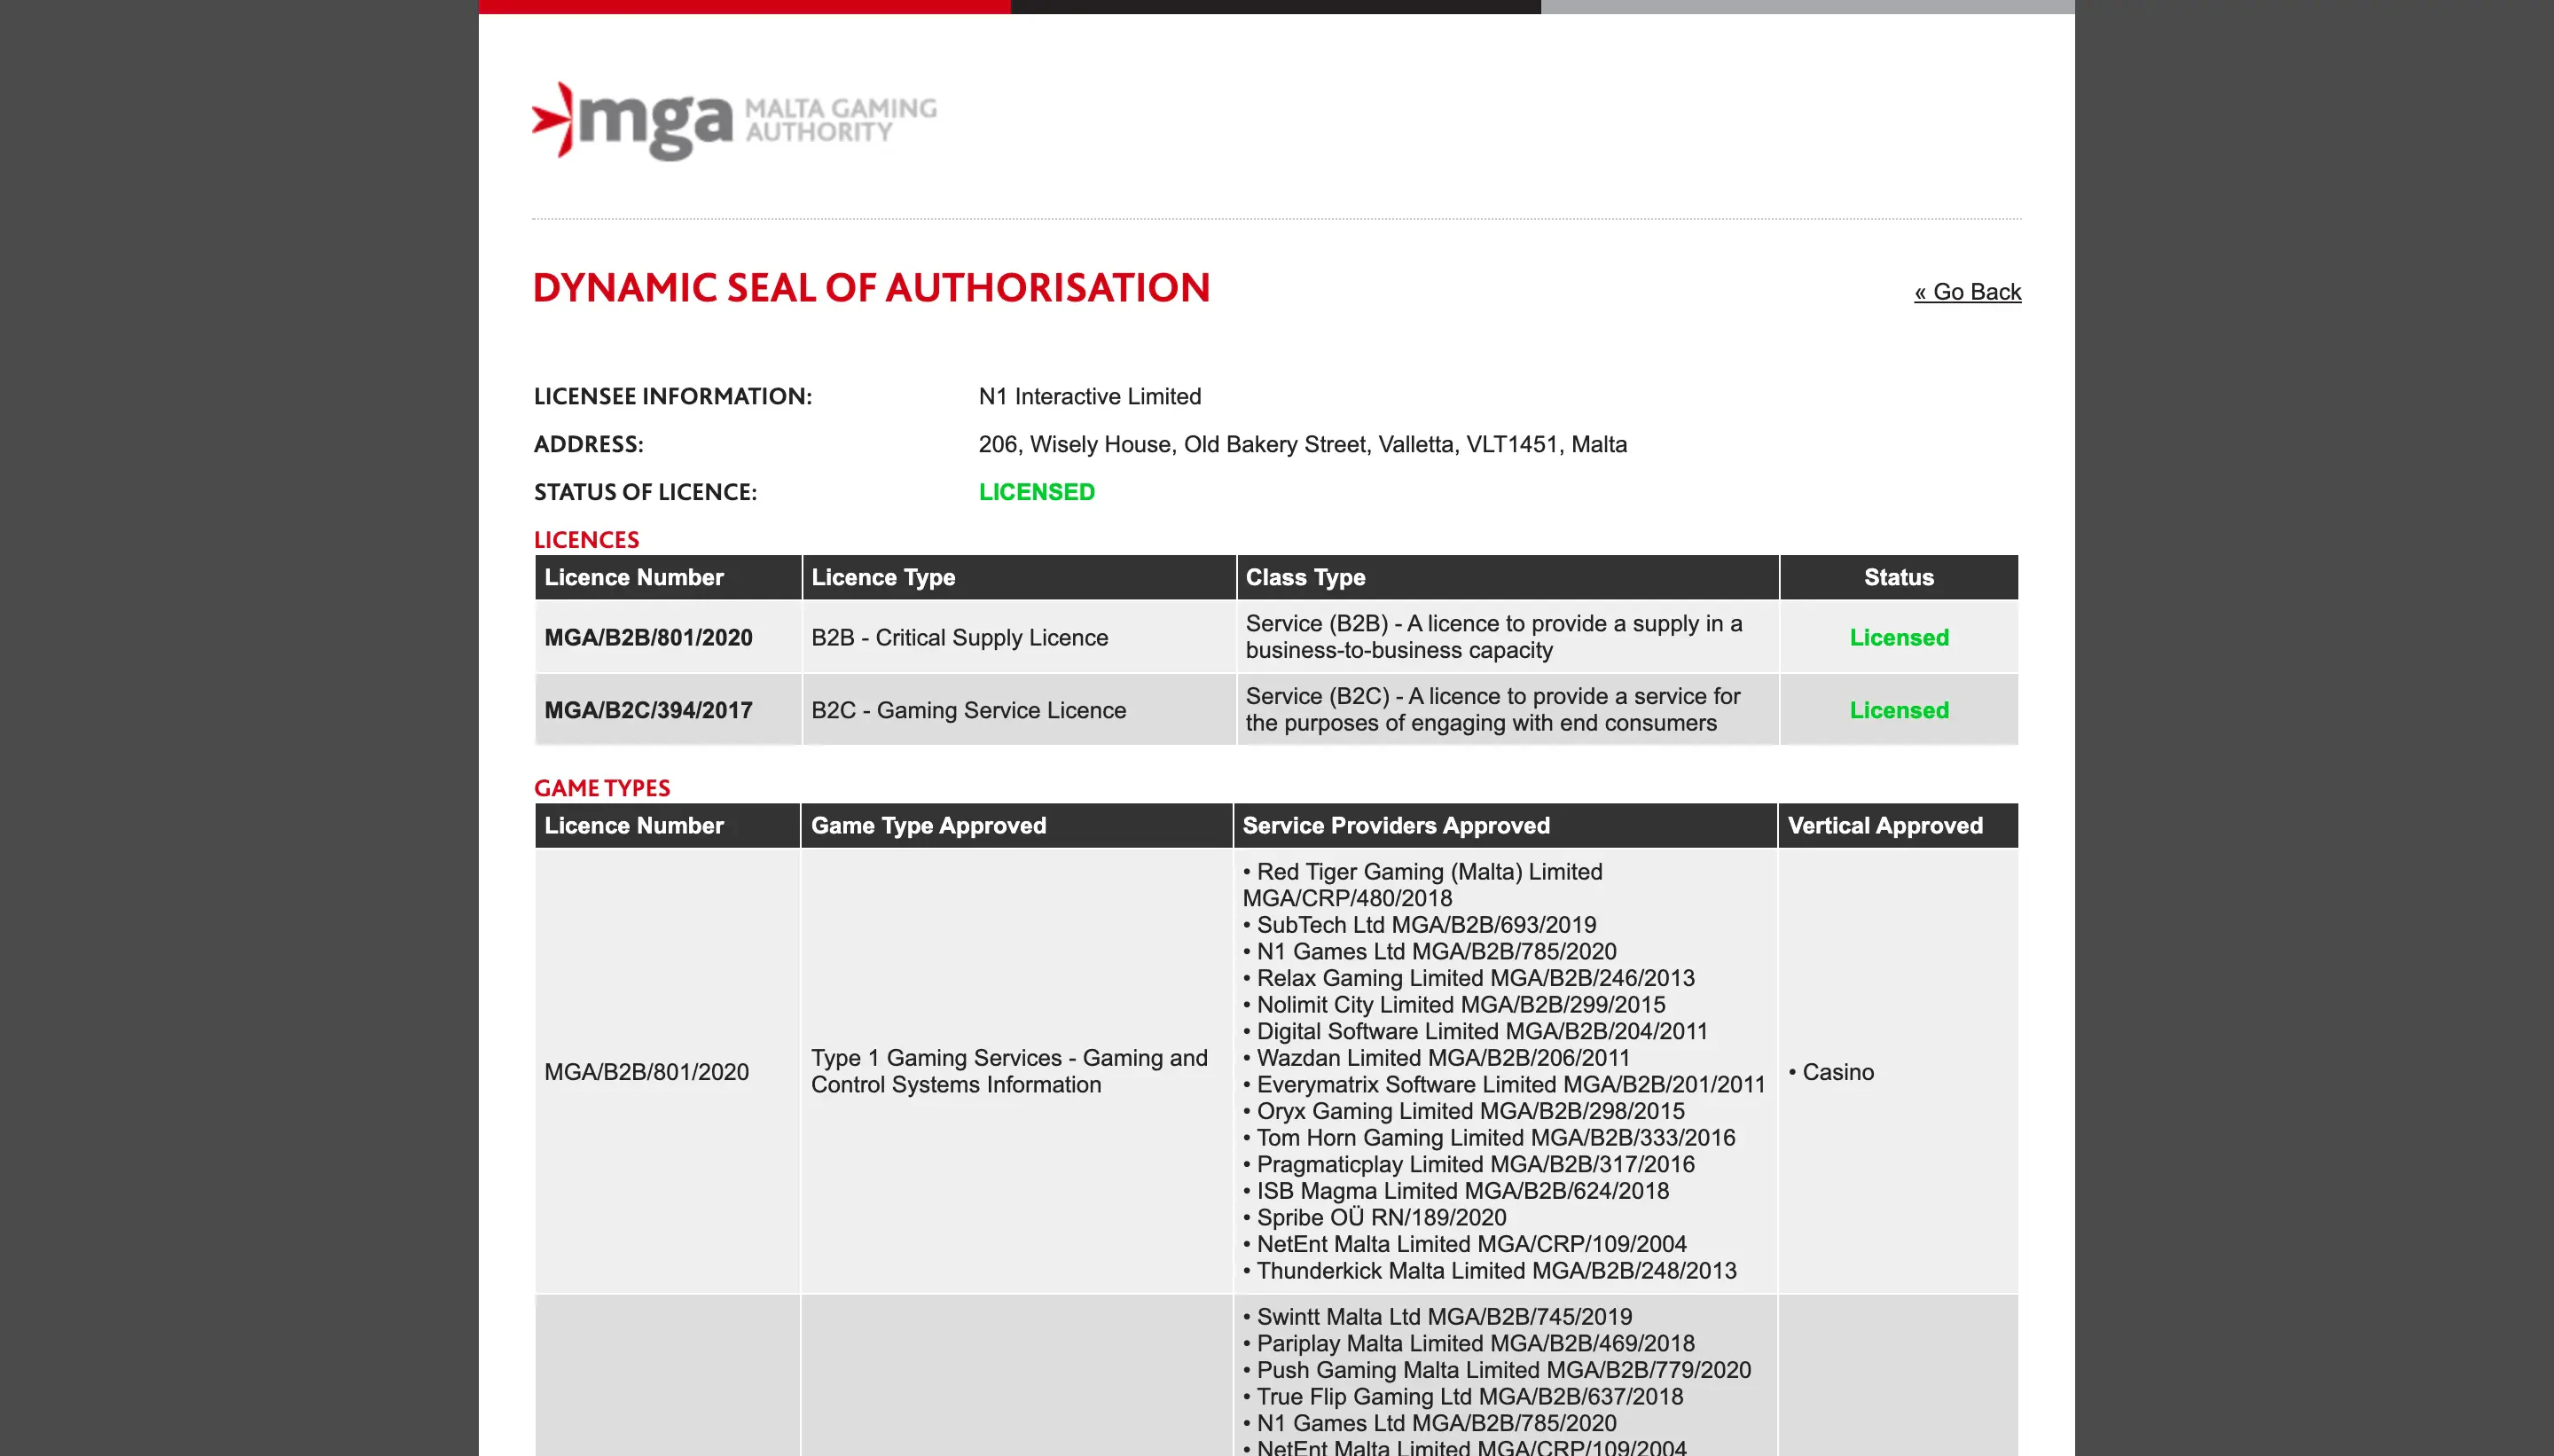Click the ADDRESS label
The width and height of the screenshot is (2554, 1456).
pos(589,444)
